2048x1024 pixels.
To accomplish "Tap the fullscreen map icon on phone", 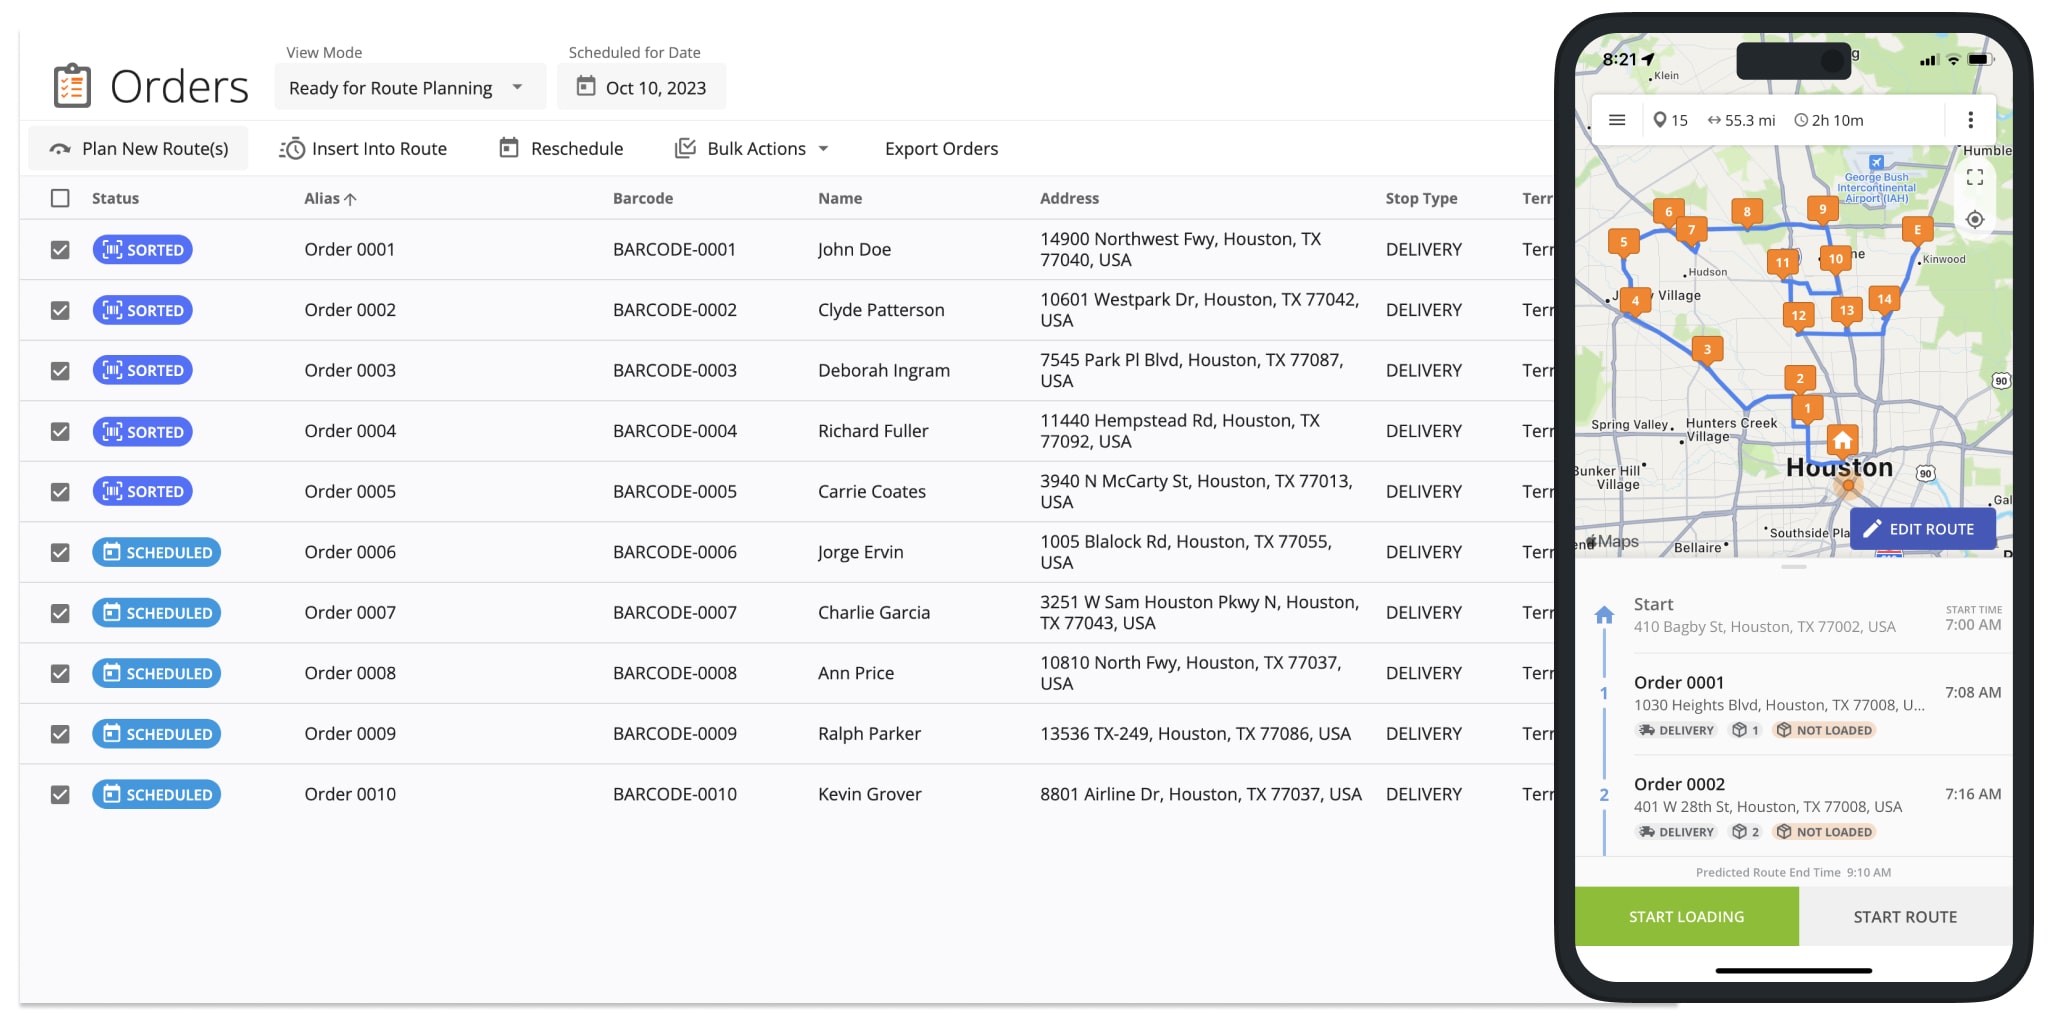I will pyautogui.click(x=1975, y=177).
